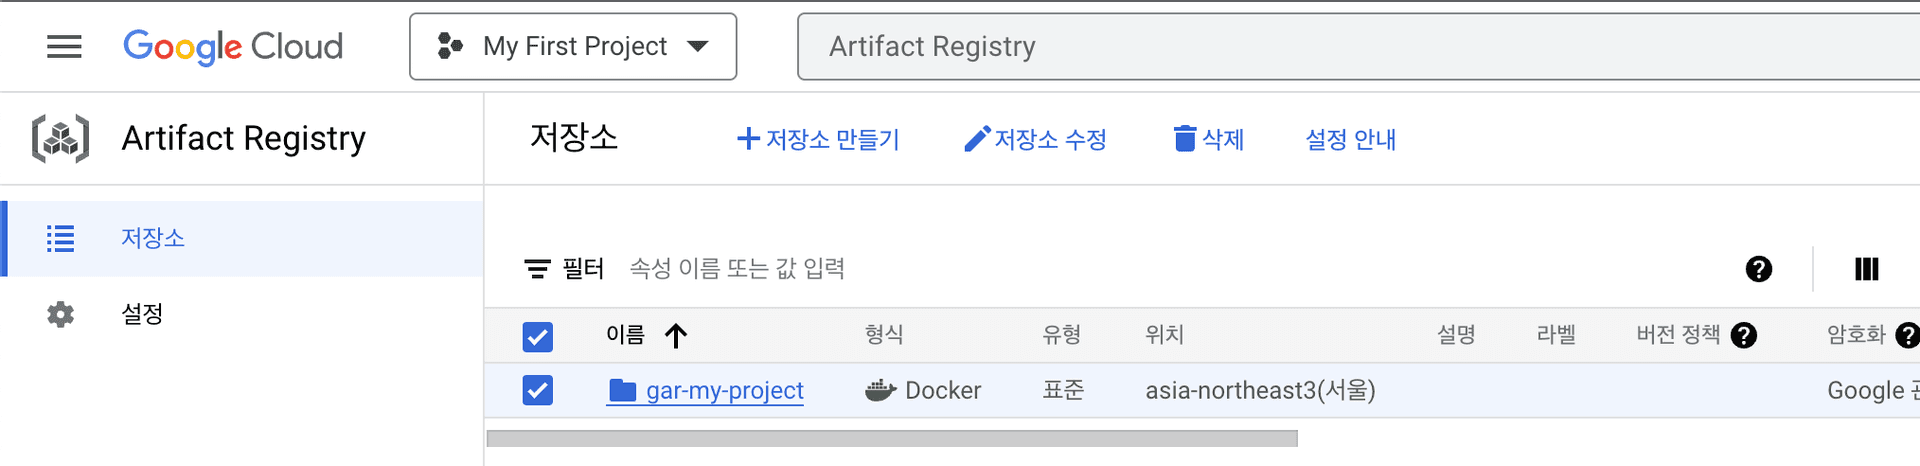This screenshot has height=466, width=1920.
Task: Toggle sort order on the 이름 column arrow
Action: click(x=676, y=336)
